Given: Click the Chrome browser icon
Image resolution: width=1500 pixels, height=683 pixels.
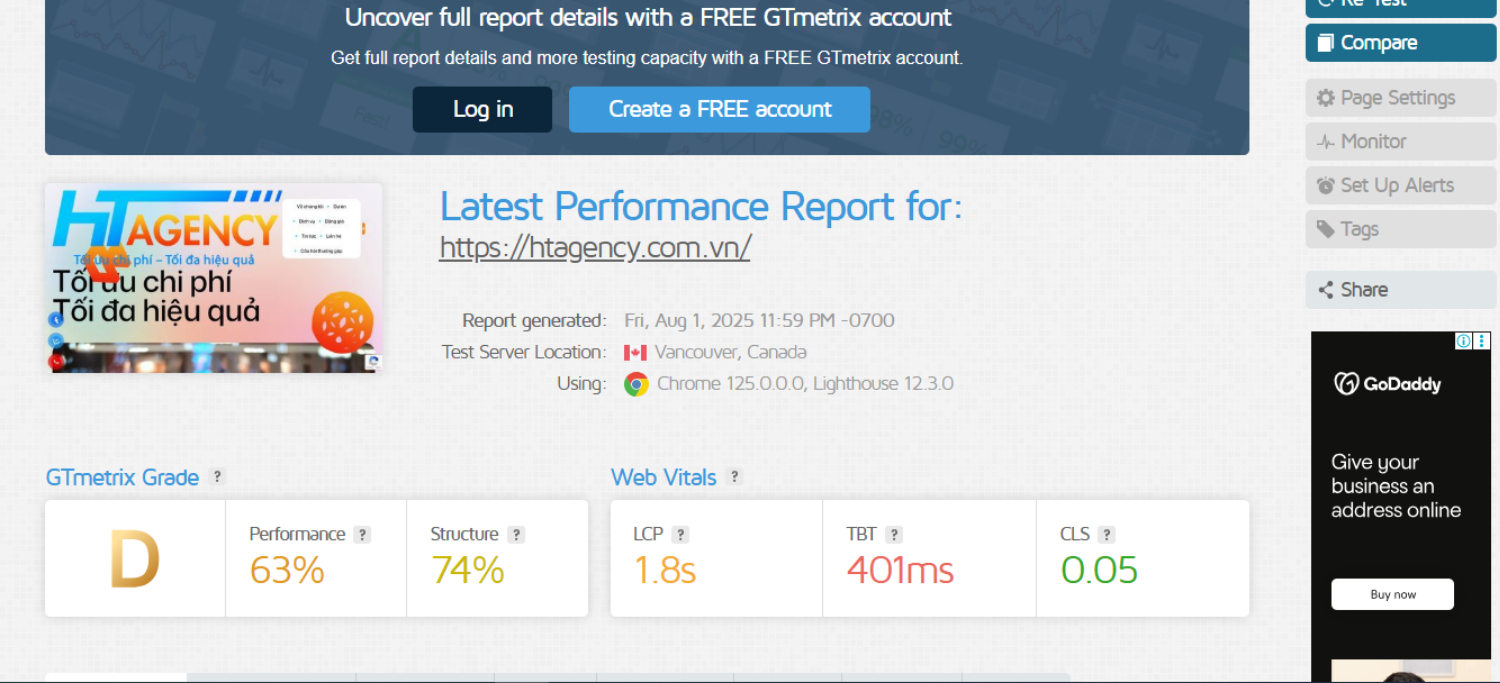Looking at the screenshot, I should tap(636, 384).
